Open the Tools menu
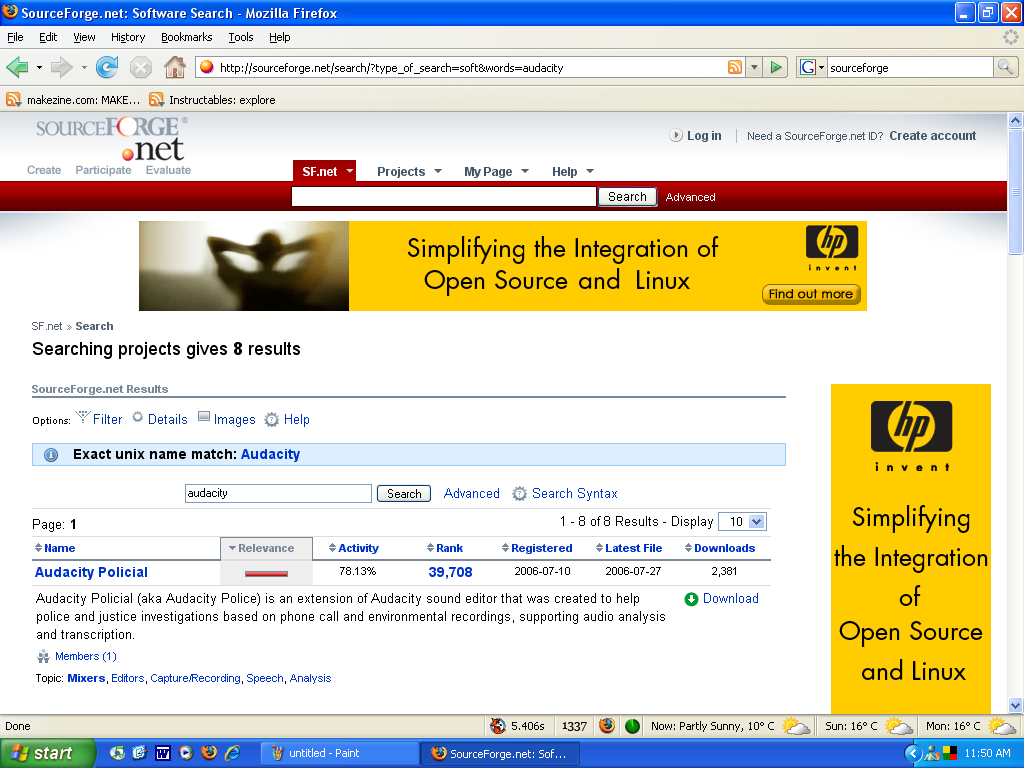Viewport: 1024px width, 768px height. point(240,37)
